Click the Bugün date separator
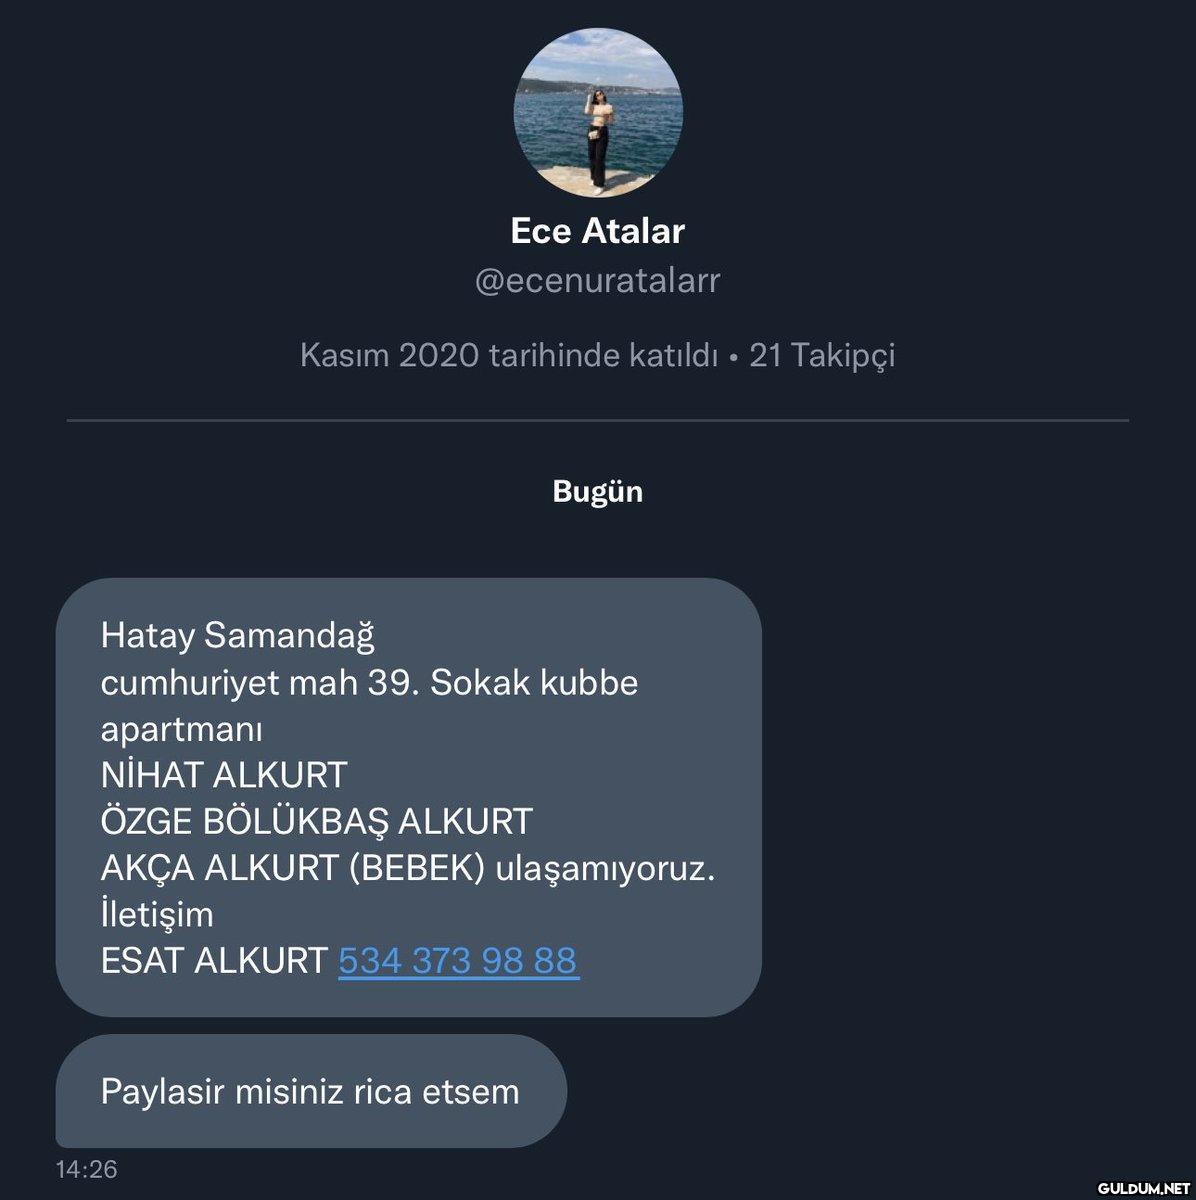 tap(598, 492)
